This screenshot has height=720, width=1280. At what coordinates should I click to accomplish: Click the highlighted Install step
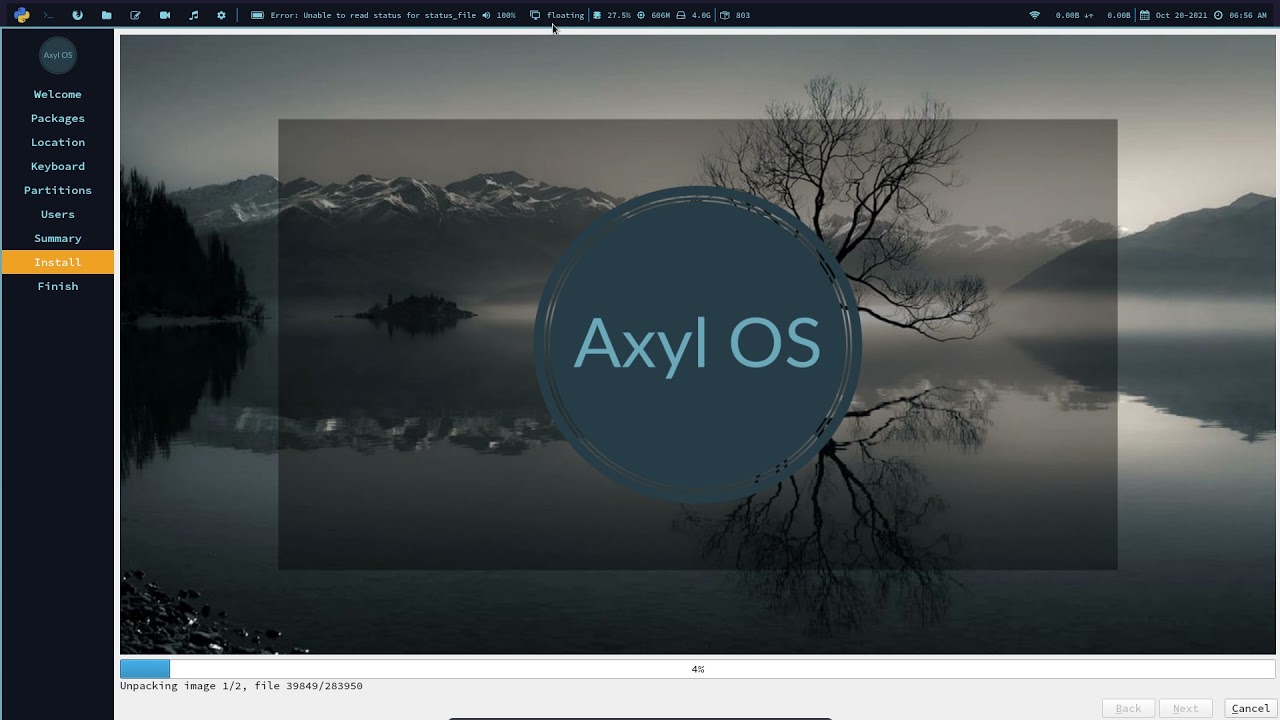pos(58,262)
